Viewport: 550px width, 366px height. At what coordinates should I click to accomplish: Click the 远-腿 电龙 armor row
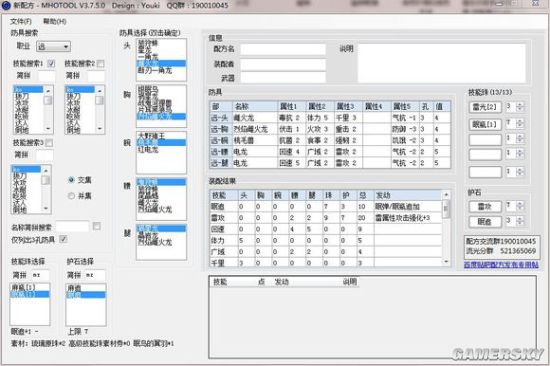[330, 163]
